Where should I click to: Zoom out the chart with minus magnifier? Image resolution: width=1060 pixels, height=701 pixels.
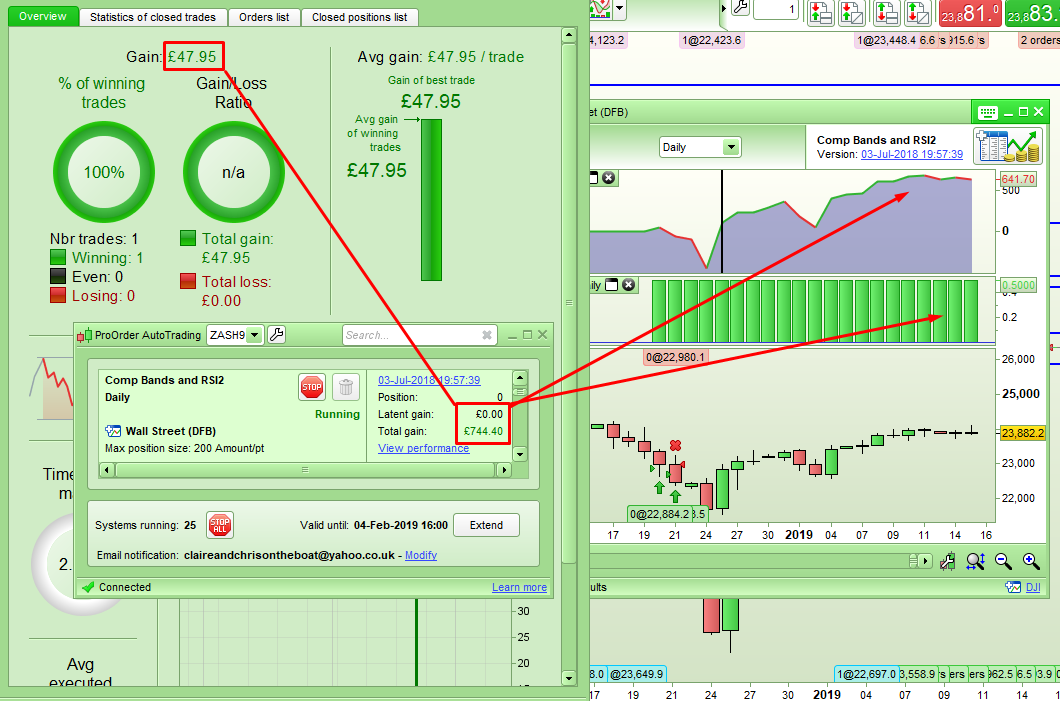coord(1003,561)
